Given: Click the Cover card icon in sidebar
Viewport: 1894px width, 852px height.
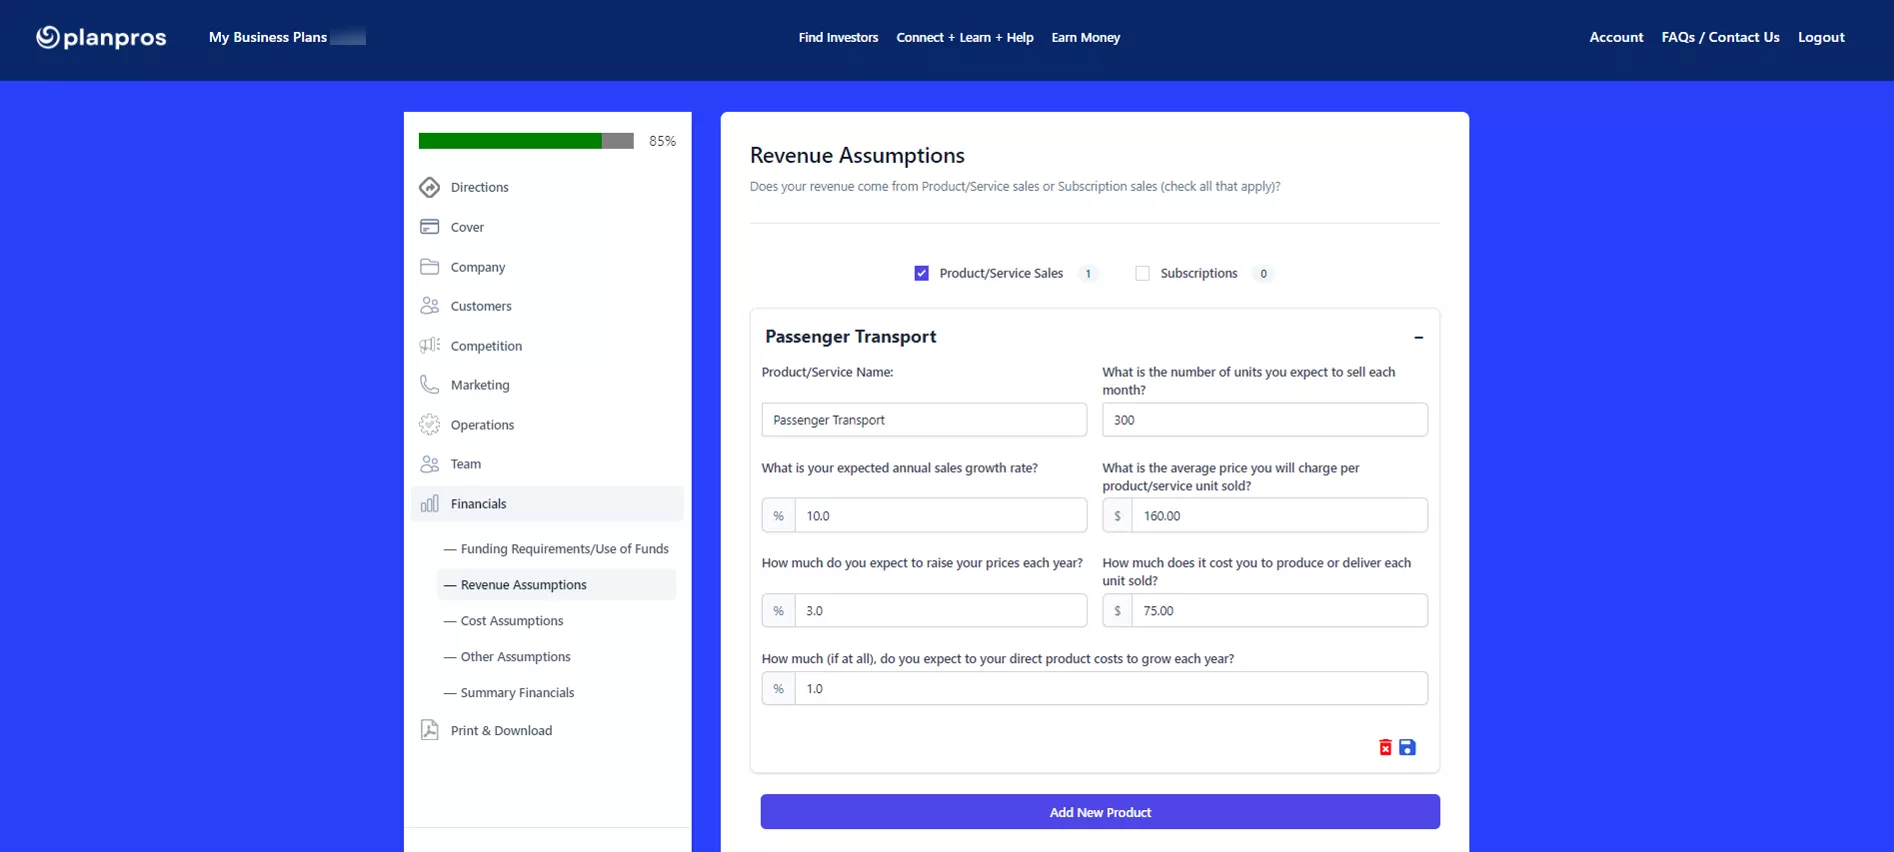Looking at the screenshot, I should [x=429, y=227].
